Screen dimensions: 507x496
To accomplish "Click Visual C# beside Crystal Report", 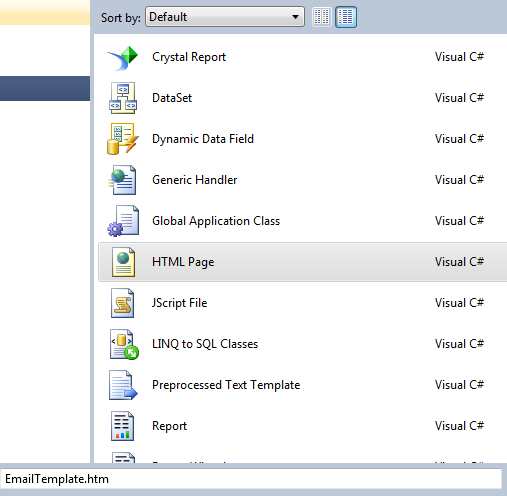I will click(x=459, y=57).
